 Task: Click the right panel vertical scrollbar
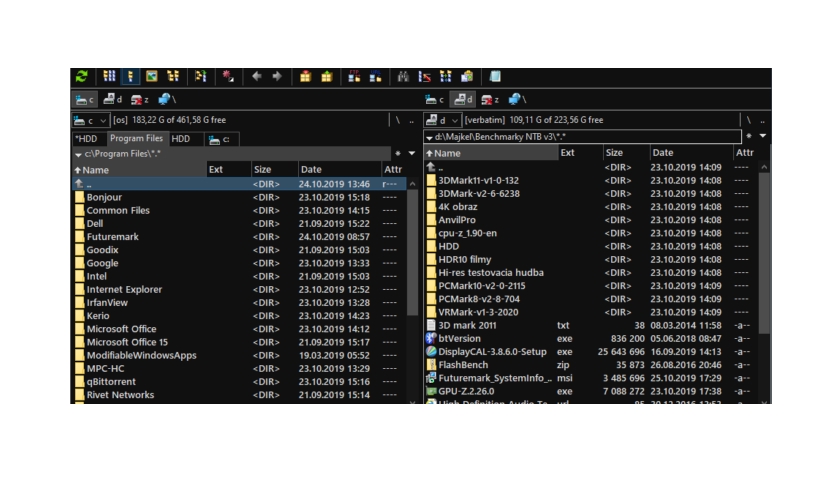(764, 252)
